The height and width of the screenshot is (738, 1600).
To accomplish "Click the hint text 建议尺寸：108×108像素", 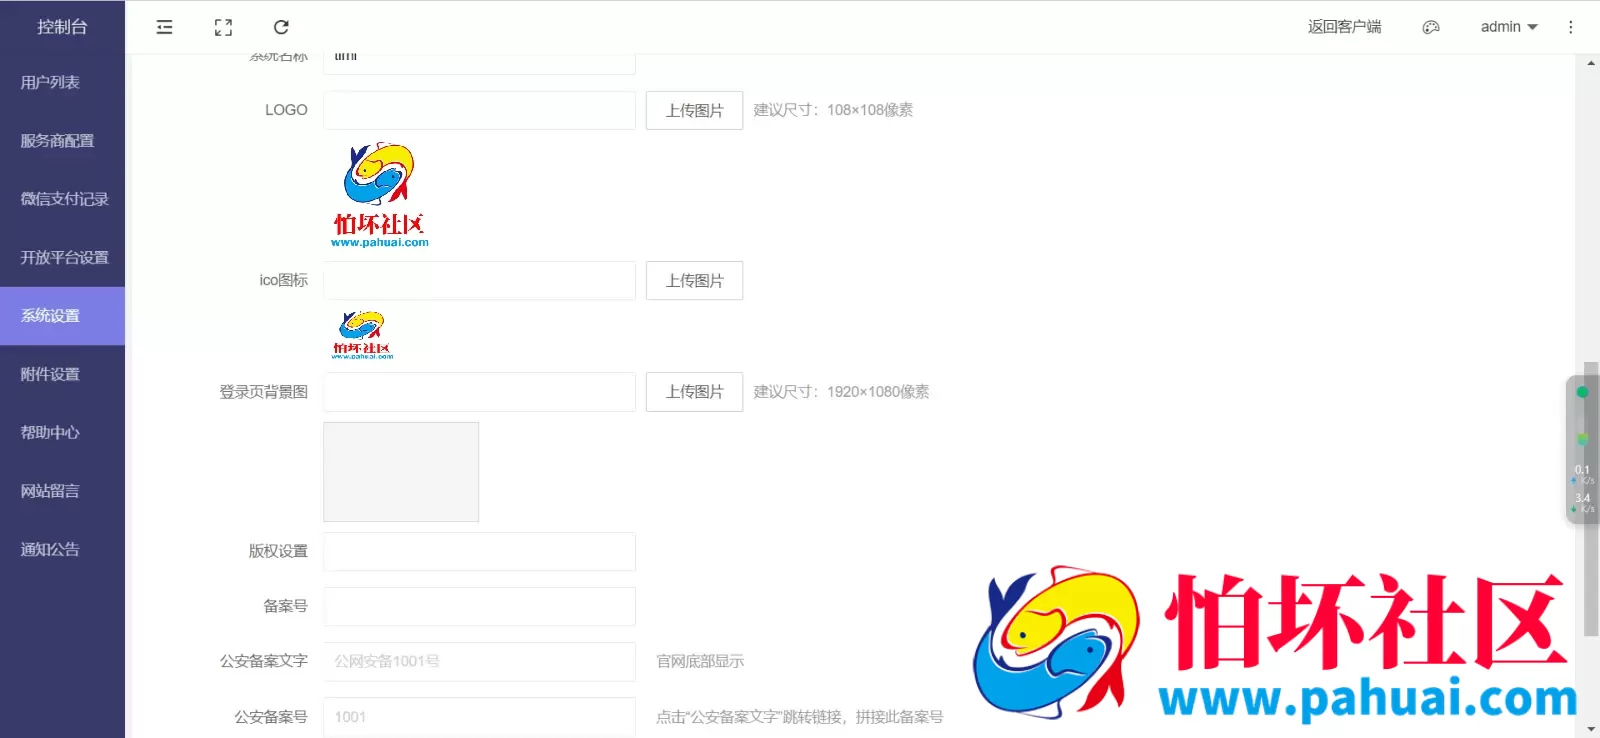I will (x=833, y=110).
